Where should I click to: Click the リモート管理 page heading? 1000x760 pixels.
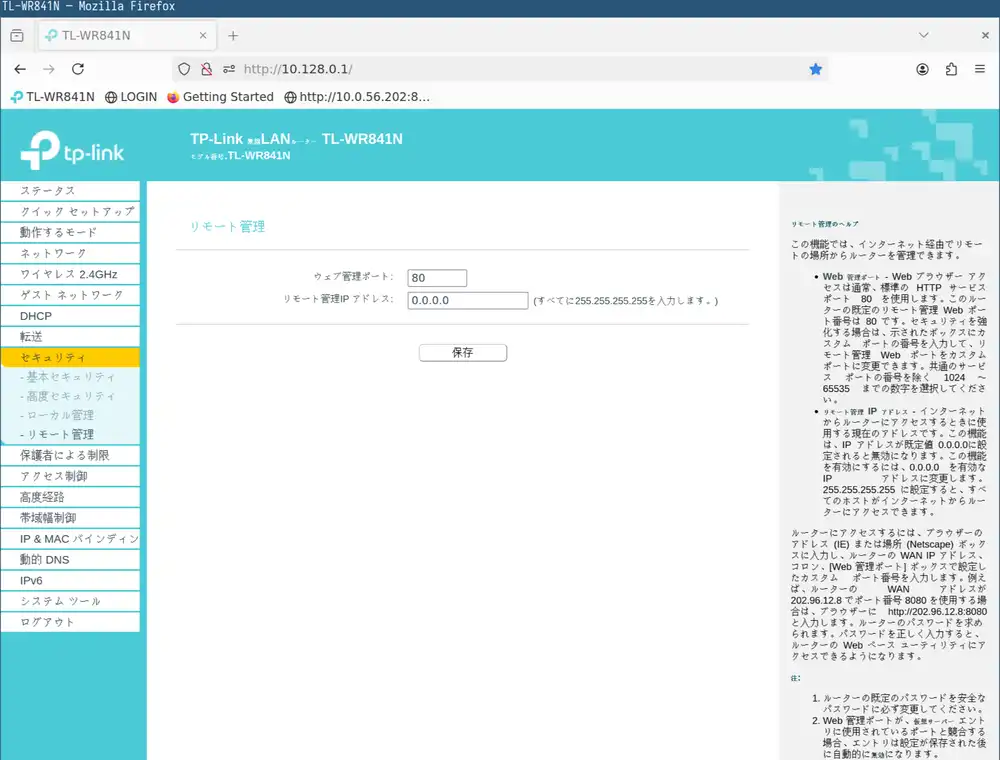(227, 226)
